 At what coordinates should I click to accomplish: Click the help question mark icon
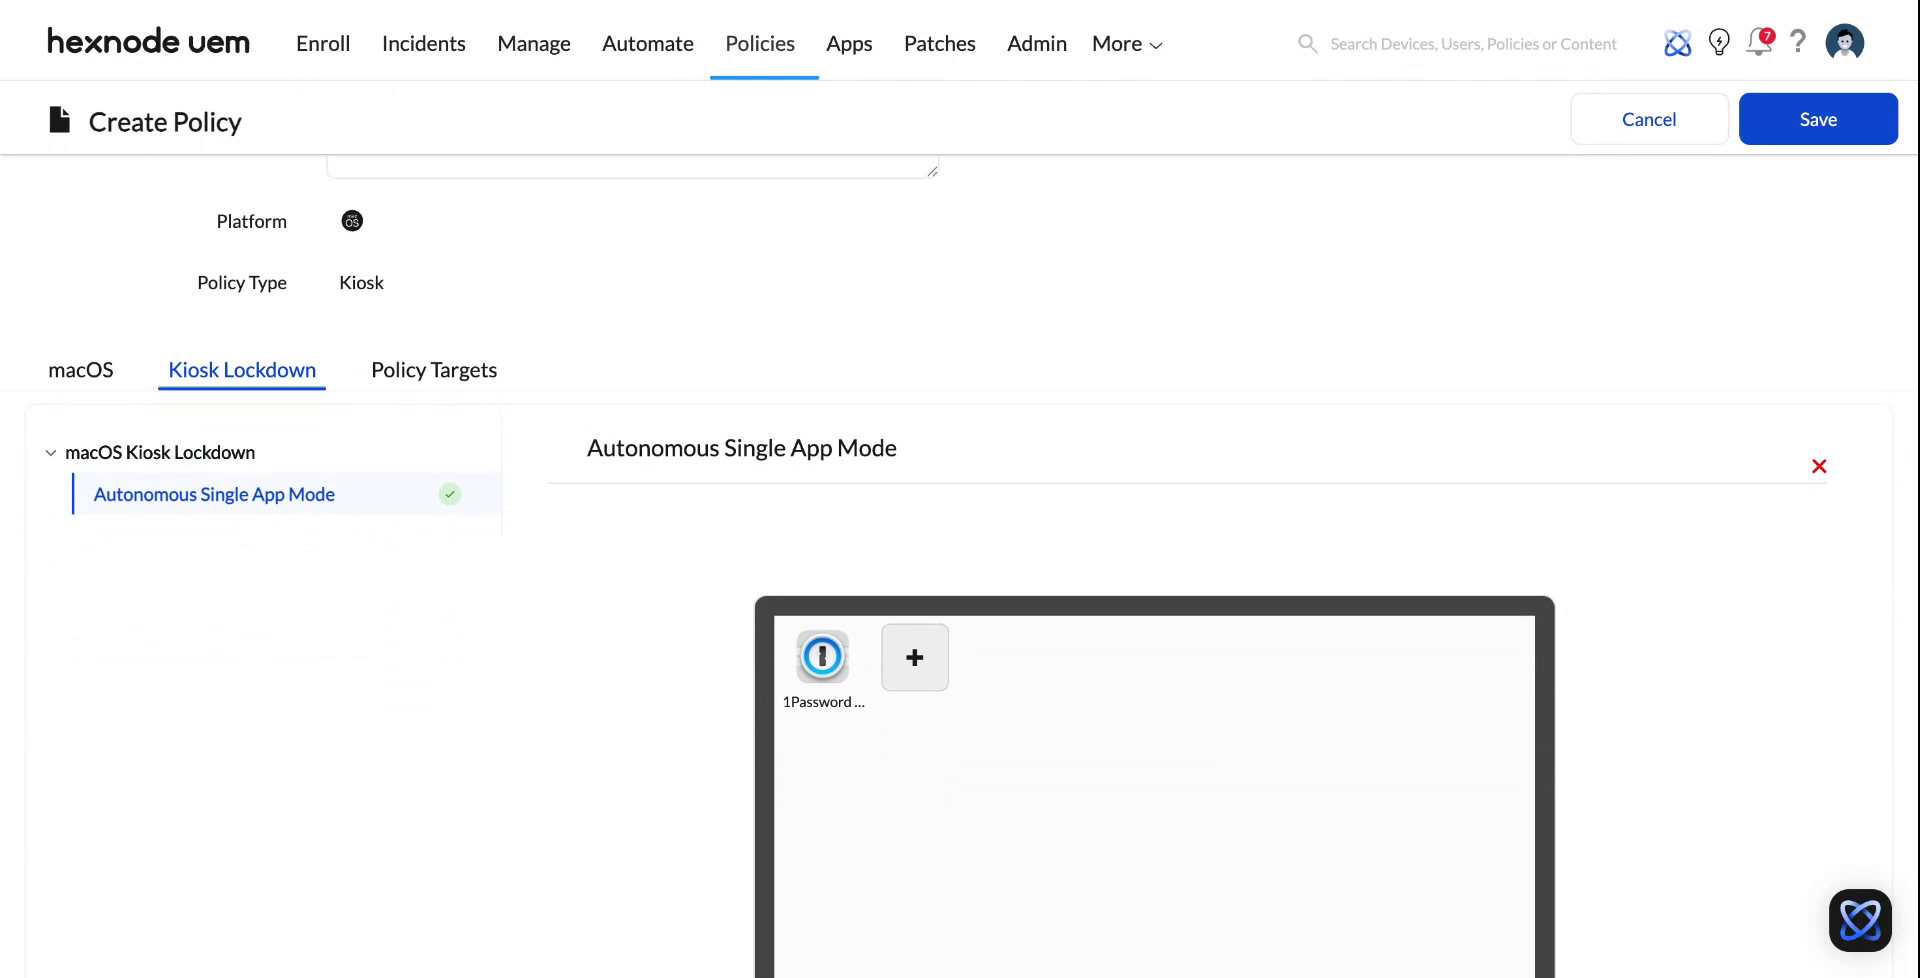click(1798, 42)
